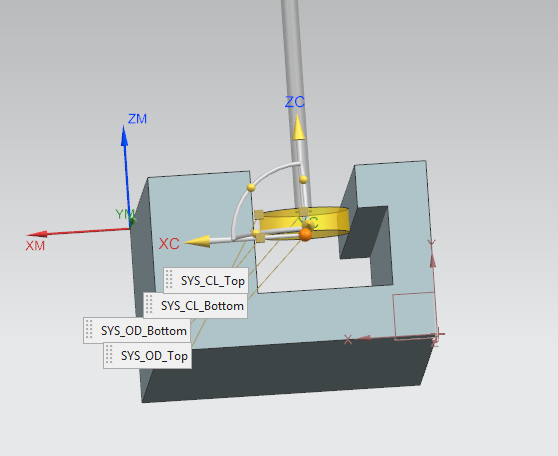Click the orange origin sphere handle
Viewport: 558px width, 456px height.
tap(305, 235)
